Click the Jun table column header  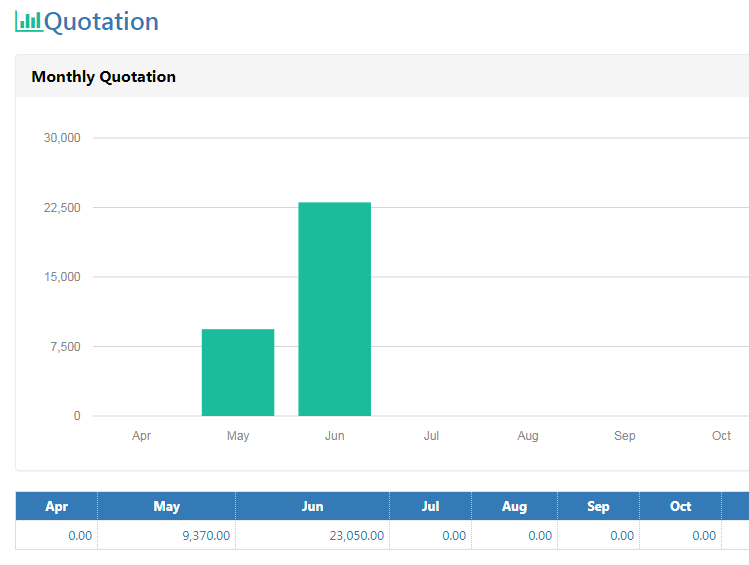coord(312,506)
